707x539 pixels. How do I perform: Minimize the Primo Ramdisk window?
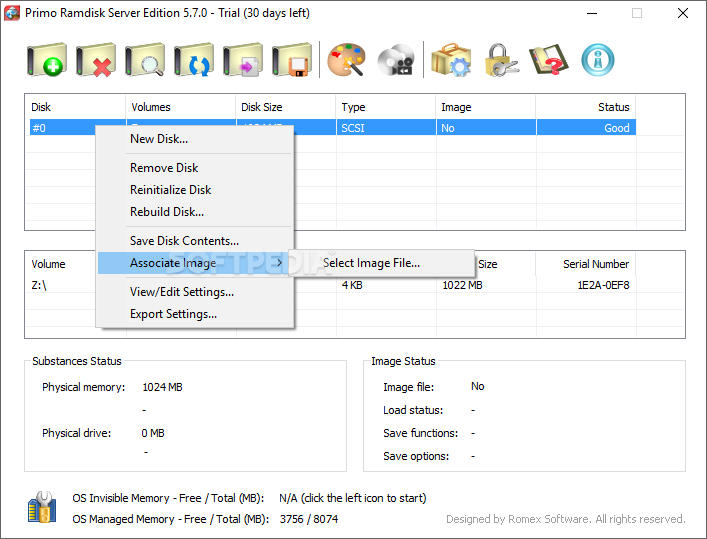coord(592,13)
